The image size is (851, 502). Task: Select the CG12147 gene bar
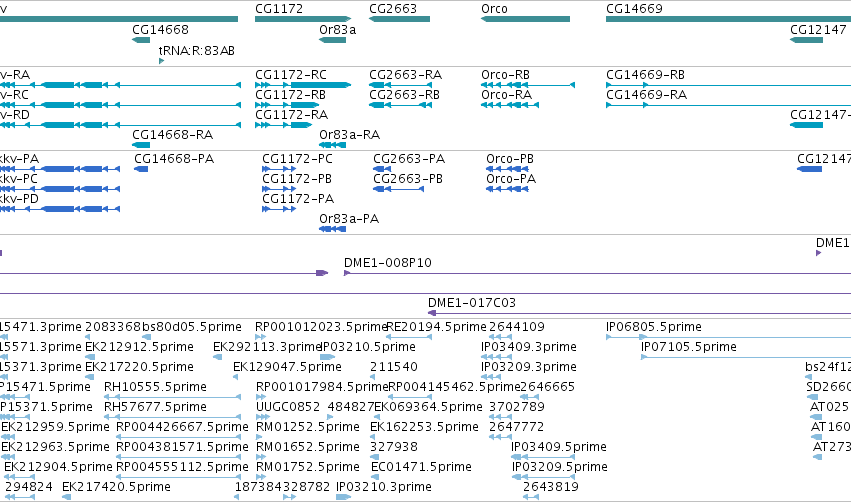(806, 40)
